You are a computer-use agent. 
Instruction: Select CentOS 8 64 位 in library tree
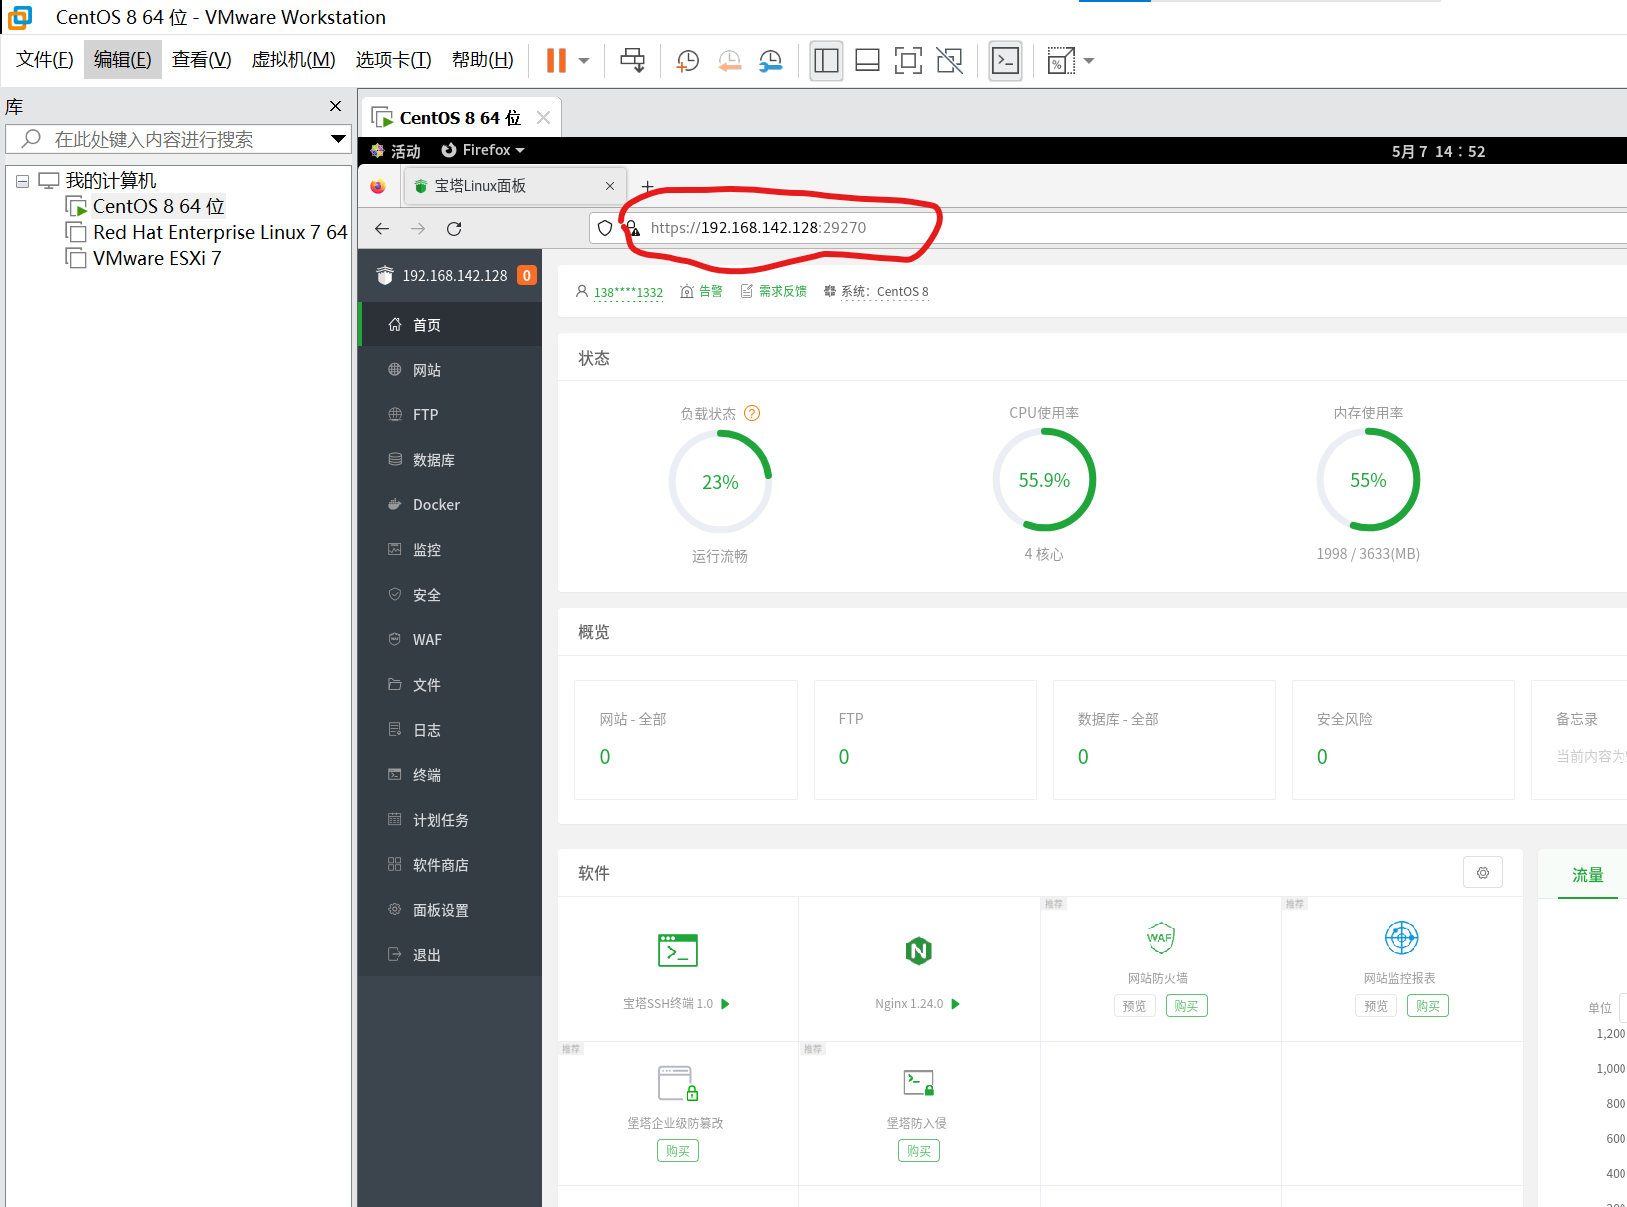coord(158,206)
